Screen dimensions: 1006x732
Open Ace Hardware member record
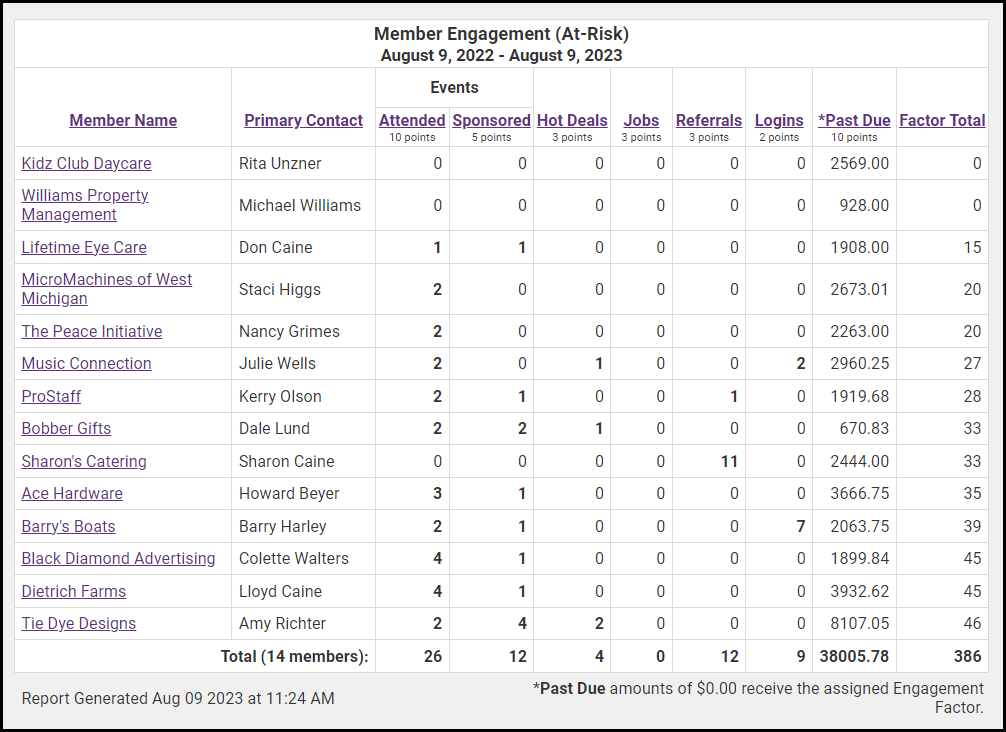[72, 493]
